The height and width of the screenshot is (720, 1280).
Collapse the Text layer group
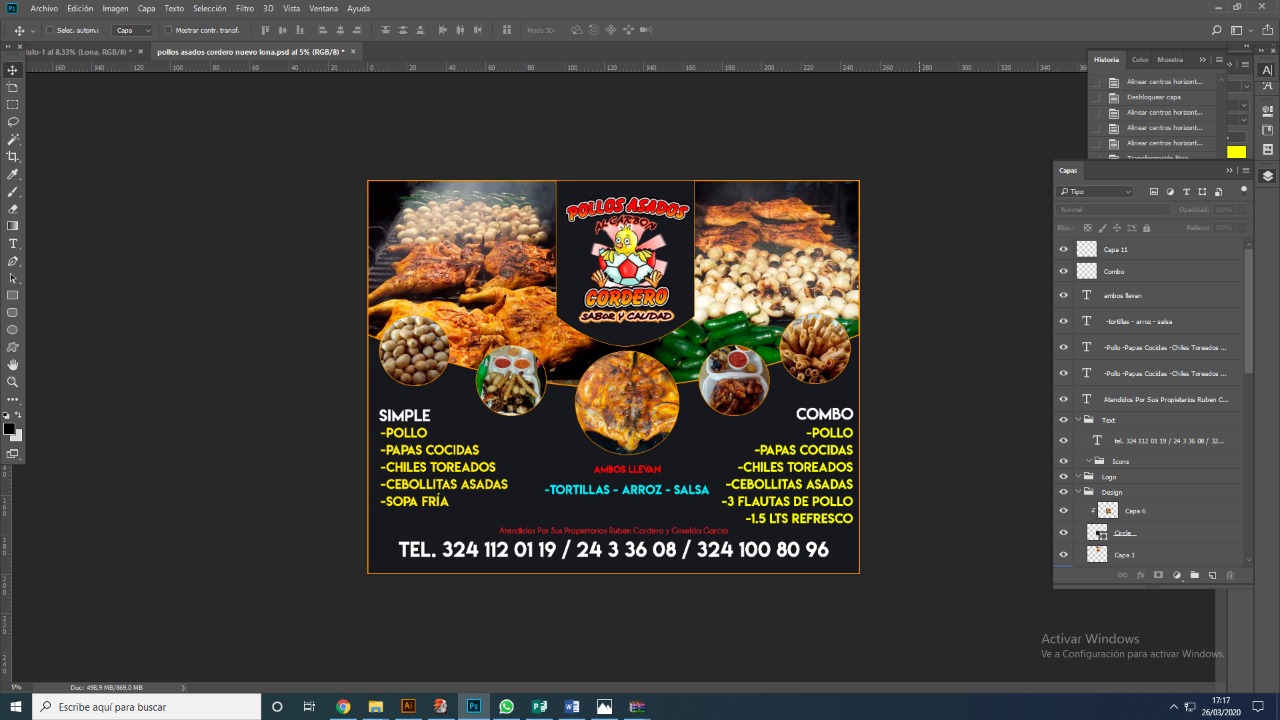1078,420
